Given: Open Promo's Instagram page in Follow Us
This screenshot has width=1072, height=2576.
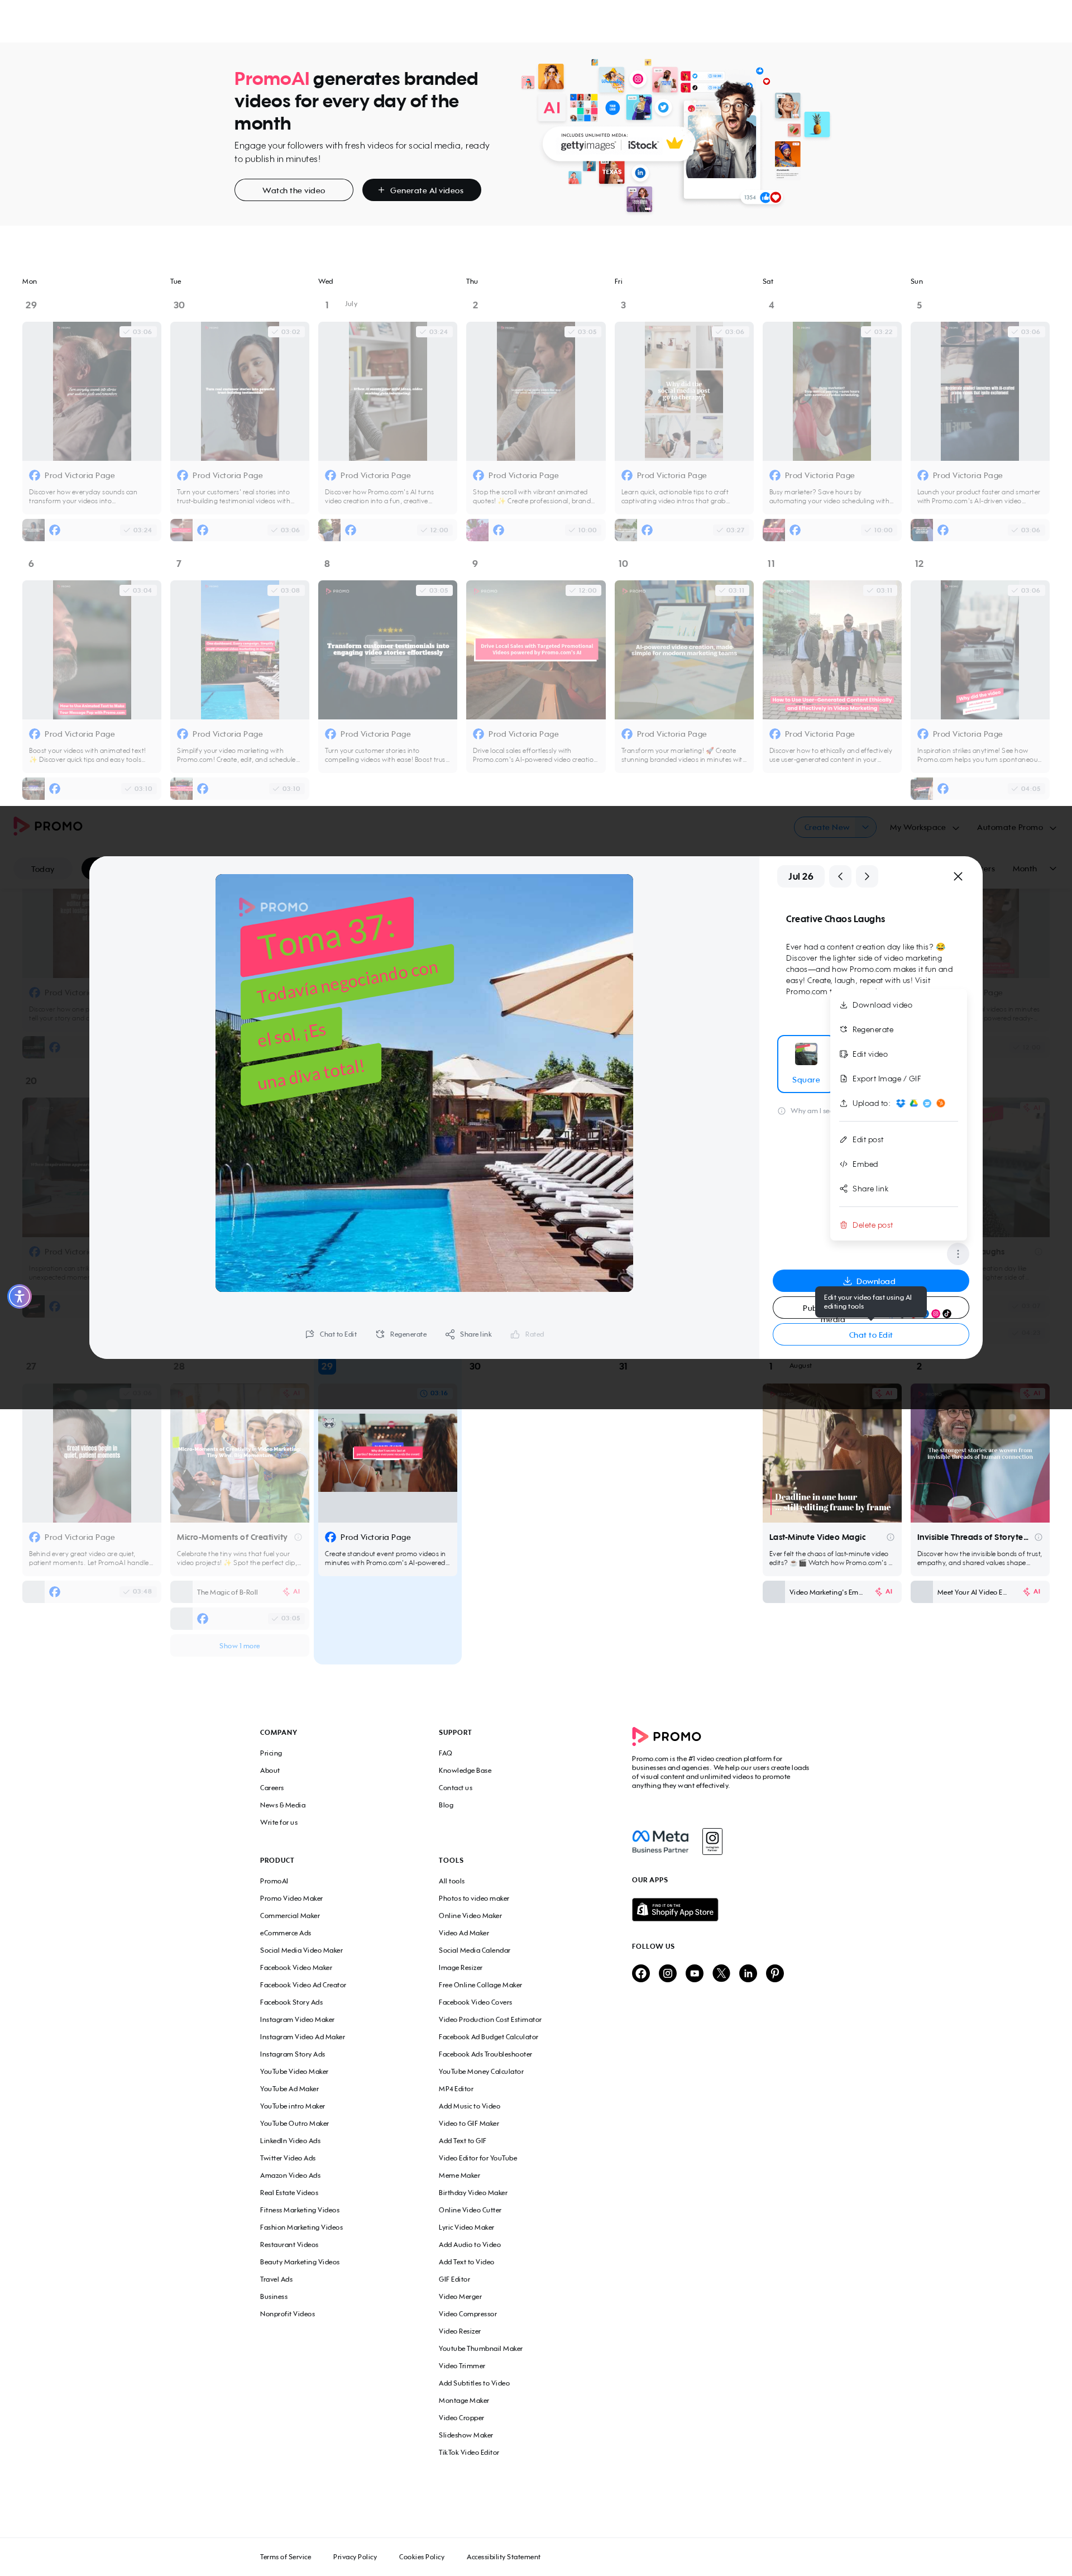Looking at the screenshot, I should [667, 1973].
